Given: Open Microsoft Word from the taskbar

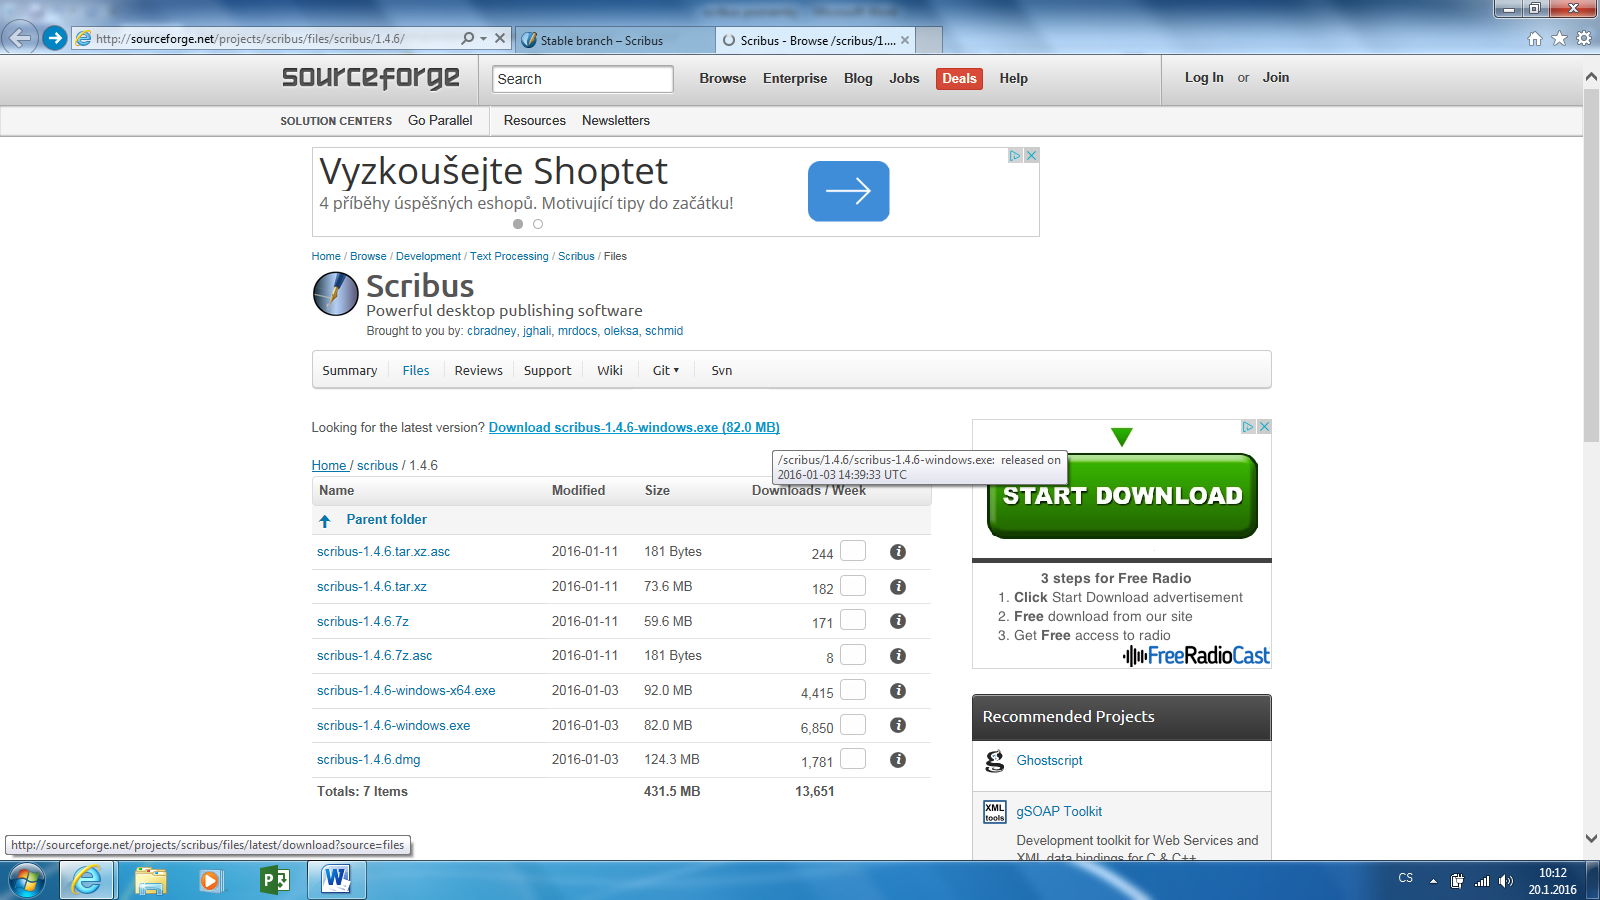Looking at the screenshot, I should 337,880.
